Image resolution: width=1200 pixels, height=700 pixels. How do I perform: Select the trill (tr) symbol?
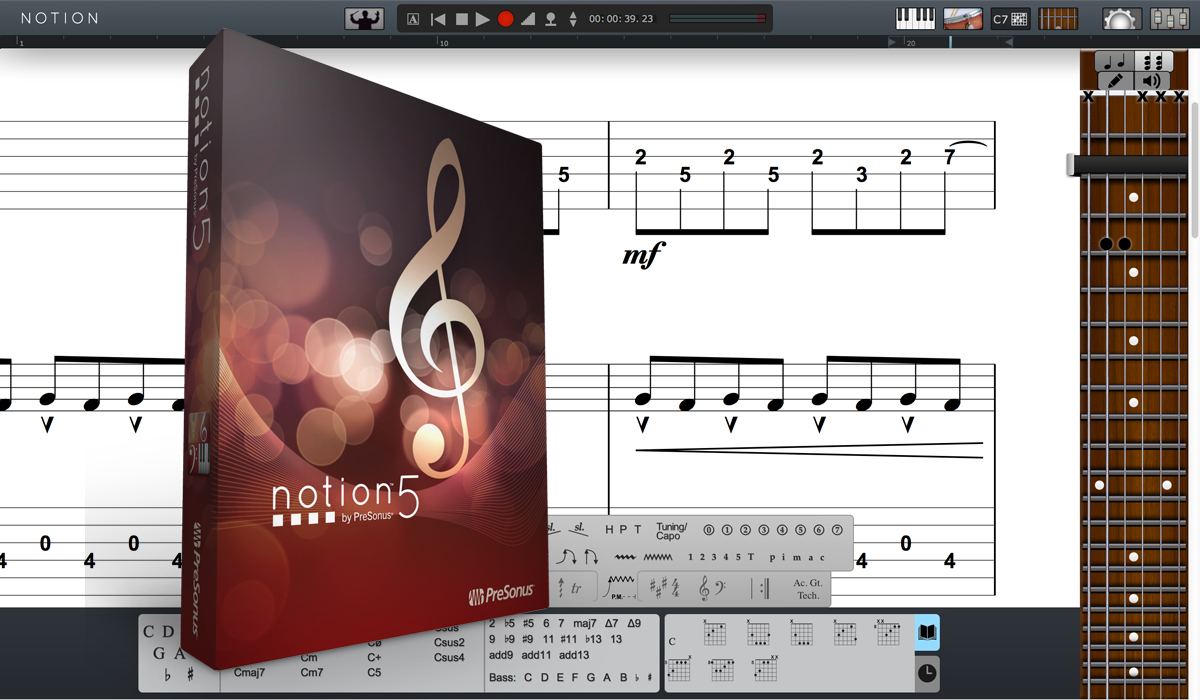[x=576, y=588]
